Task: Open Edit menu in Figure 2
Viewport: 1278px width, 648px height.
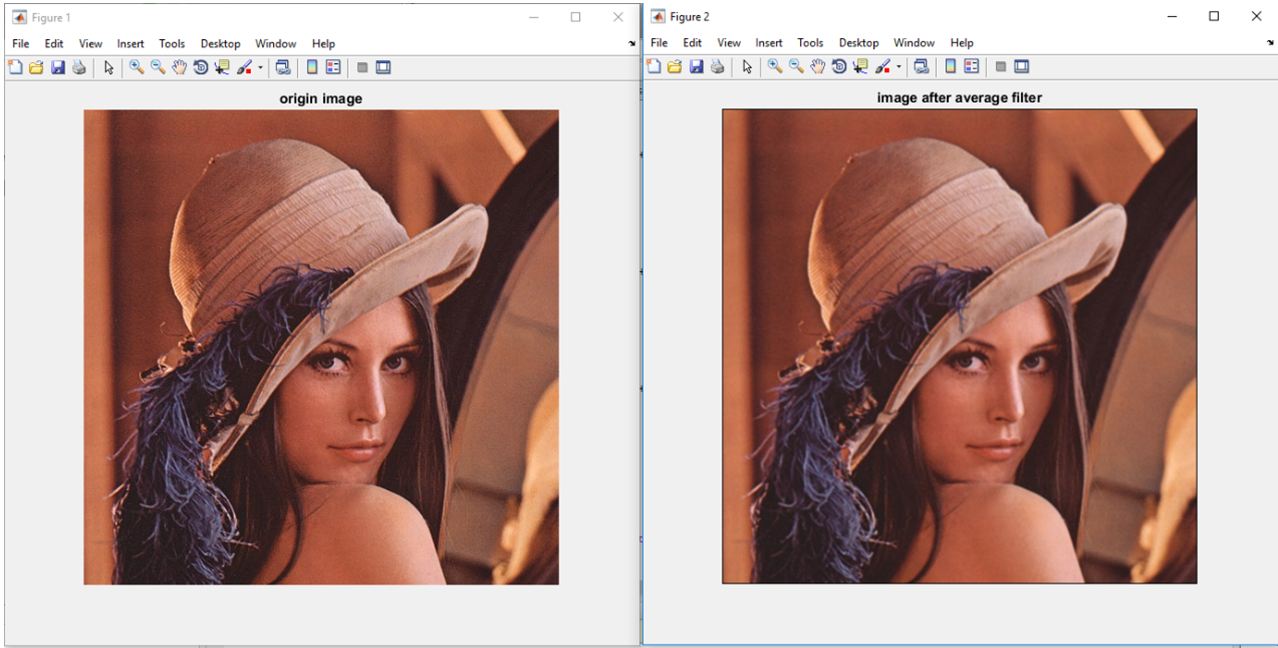Action: (692, 43)
